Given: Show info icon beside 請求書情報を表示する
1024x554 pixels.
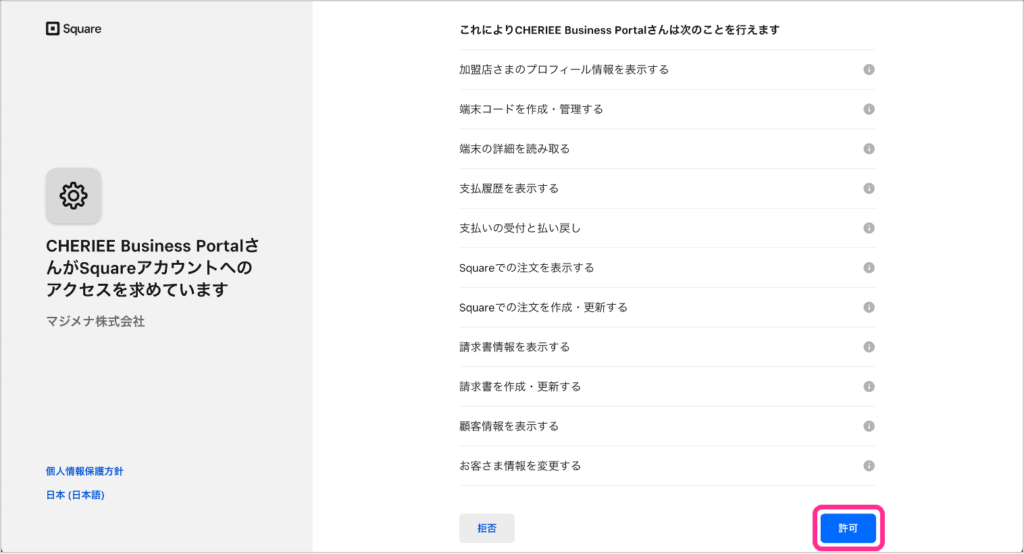Looking at the screenshot, I should [868, 347].
